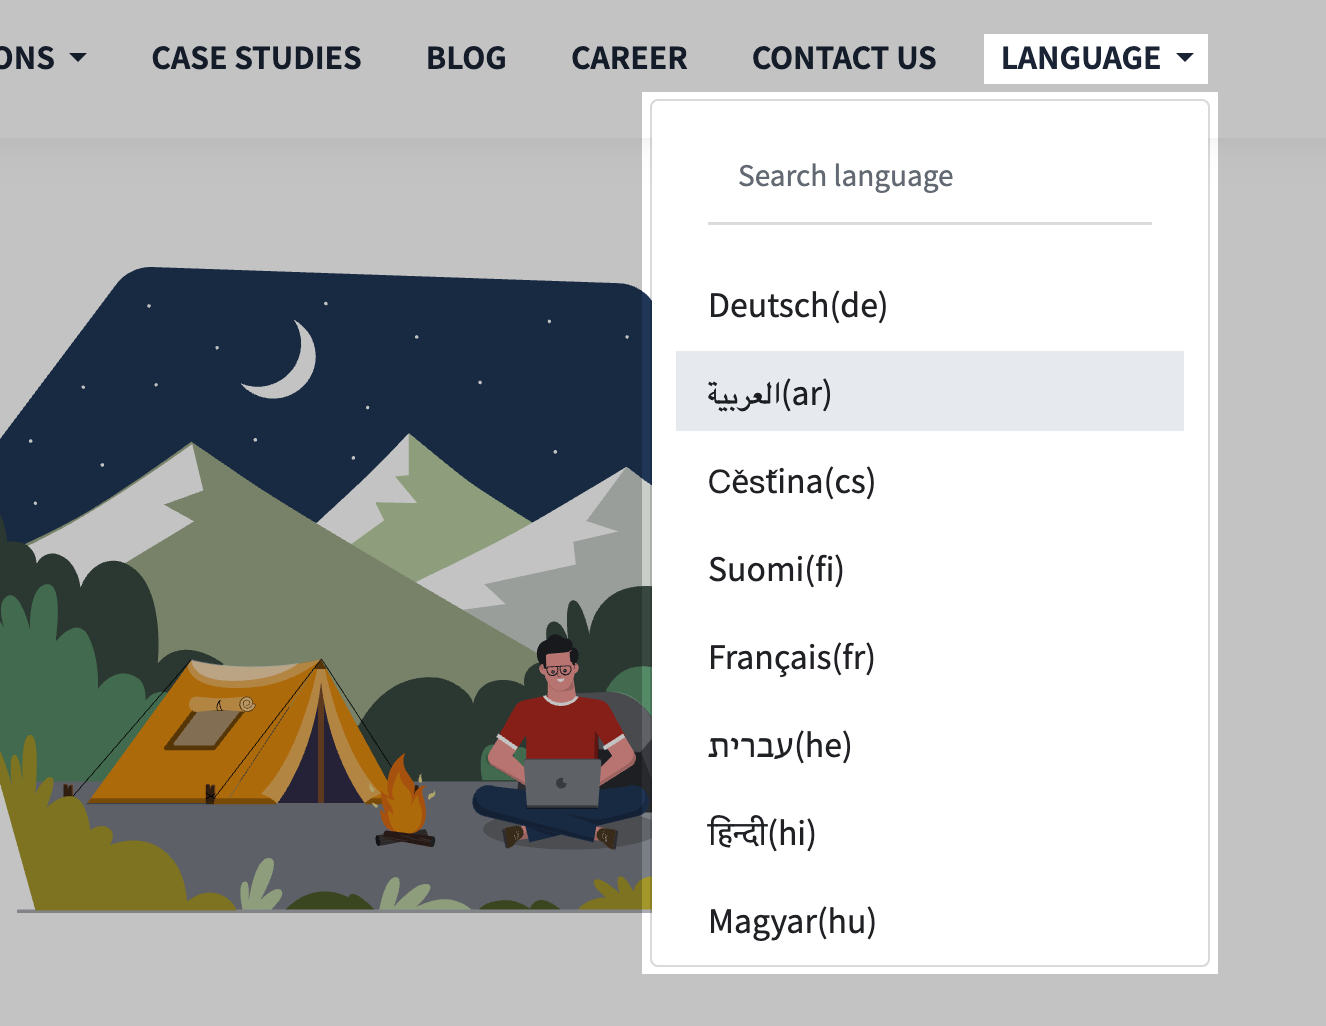Visit the Career page link
Screen dimensions: 1326x1026
click(x=629, y=59)
